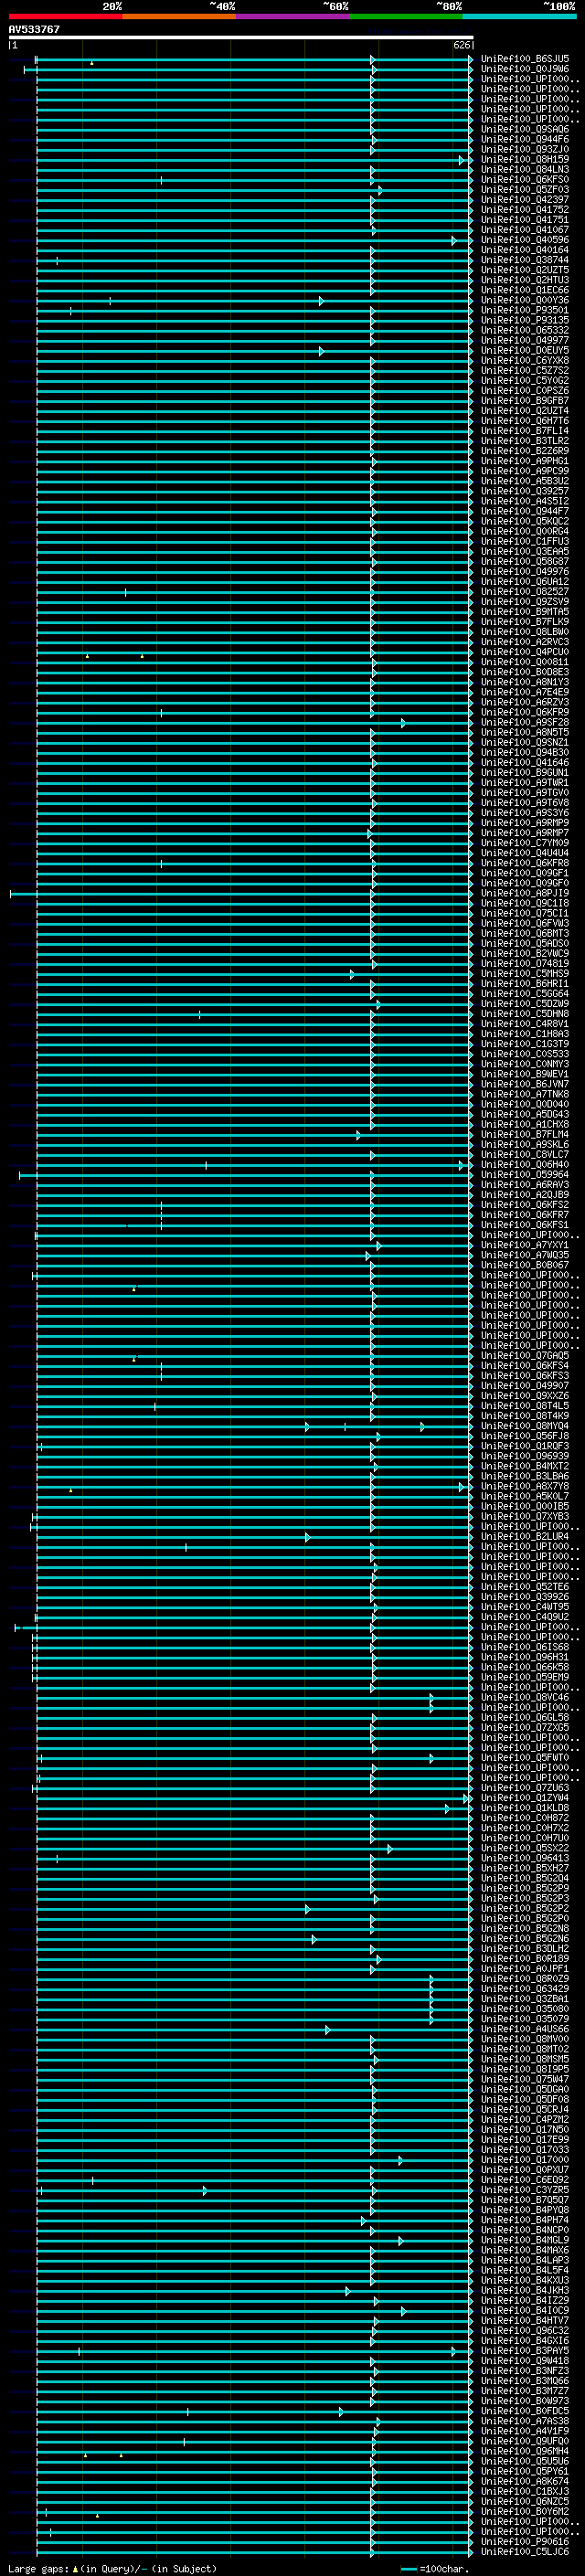Viewport: 585px width, 2576px height.
Task: Select the UniRef100_B7FLM4 label
Action: pos(525,1134)
